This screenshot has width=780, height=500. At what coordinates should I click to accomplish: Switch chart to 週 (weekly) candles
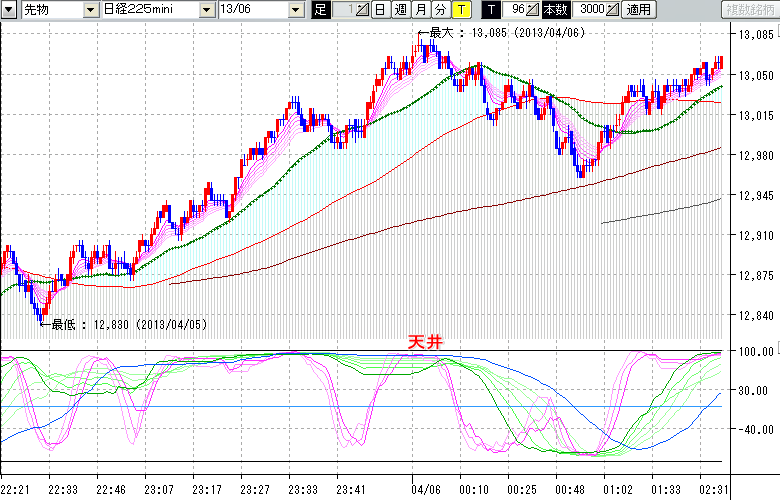tap(401, 10)
